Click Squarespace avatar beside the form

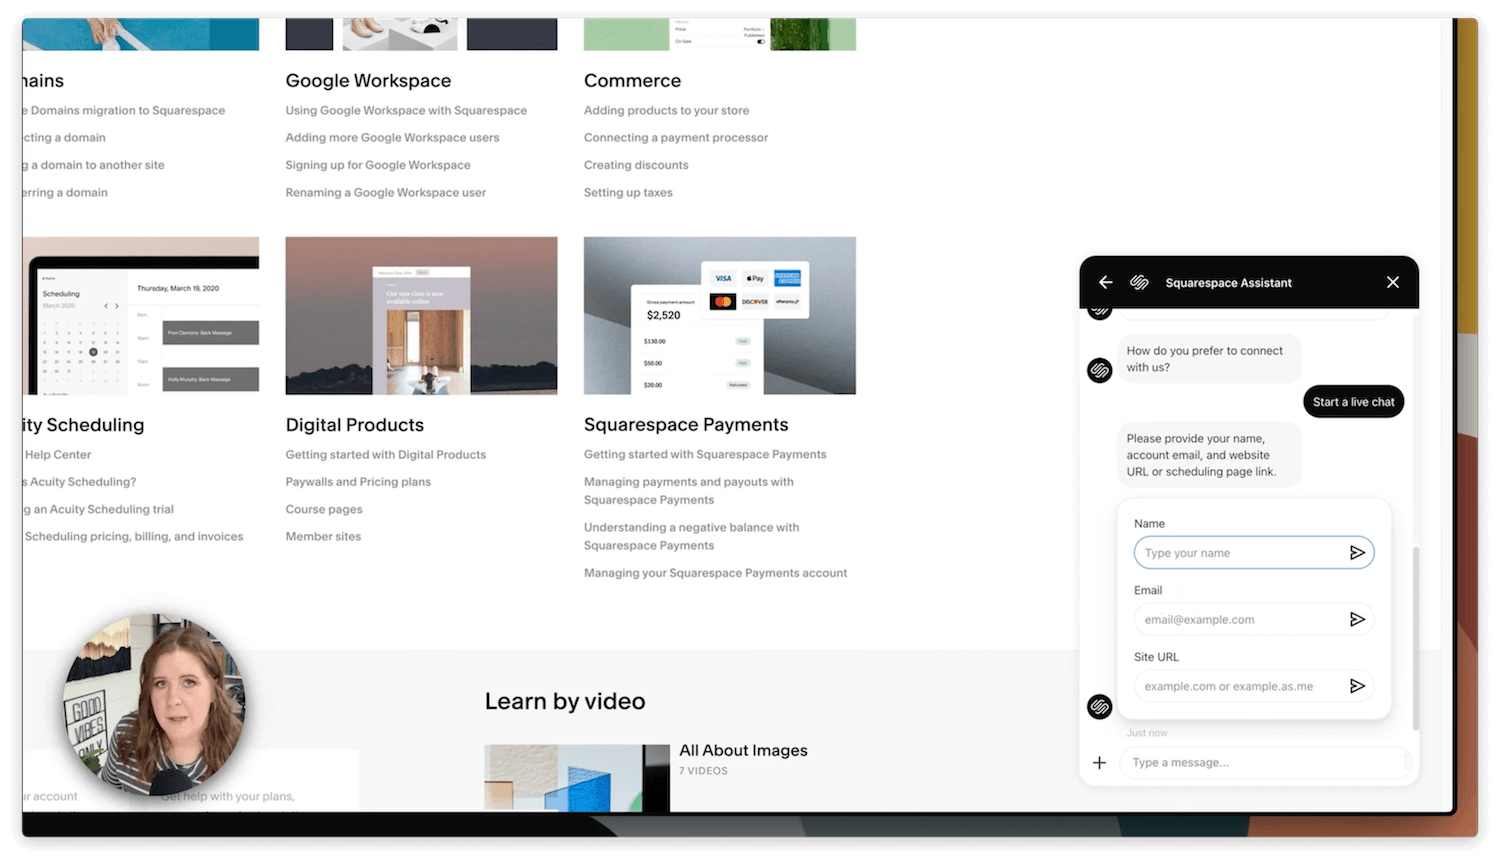pyautogui.click(x=1100, y=707)
